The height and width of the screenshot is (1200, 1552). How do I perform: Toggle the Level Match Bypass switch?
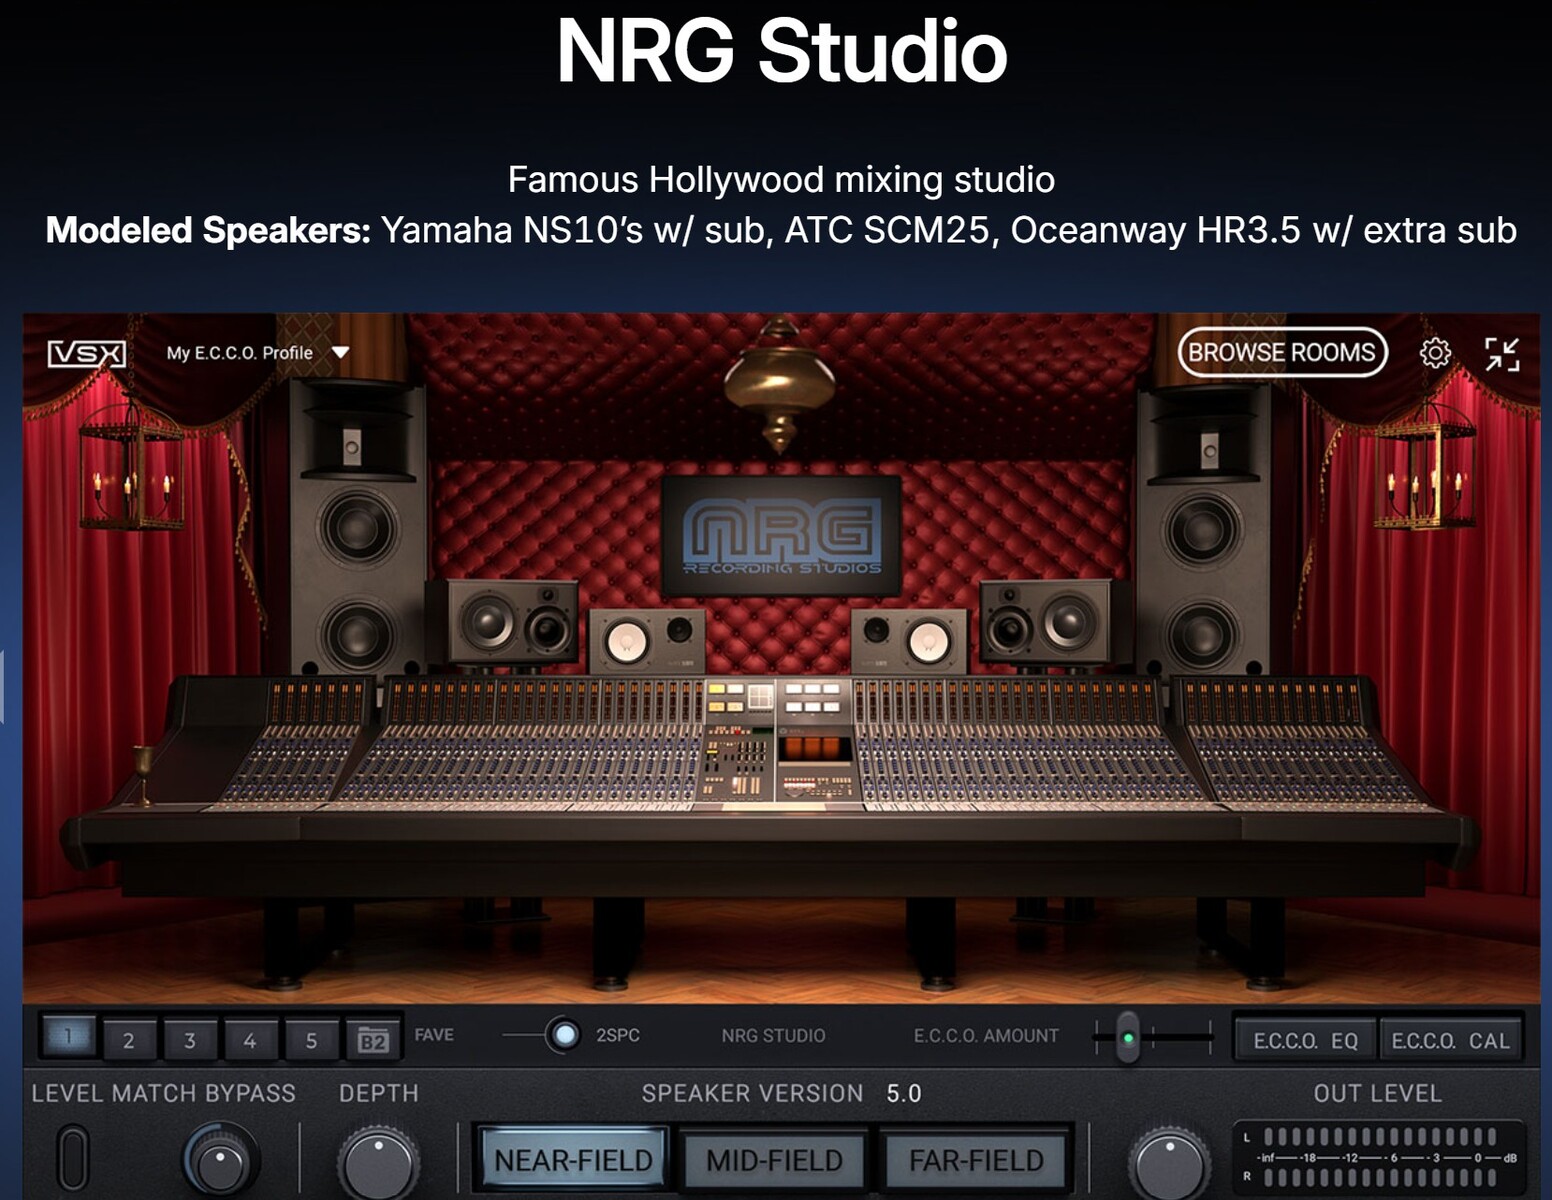pos(72,1159)
